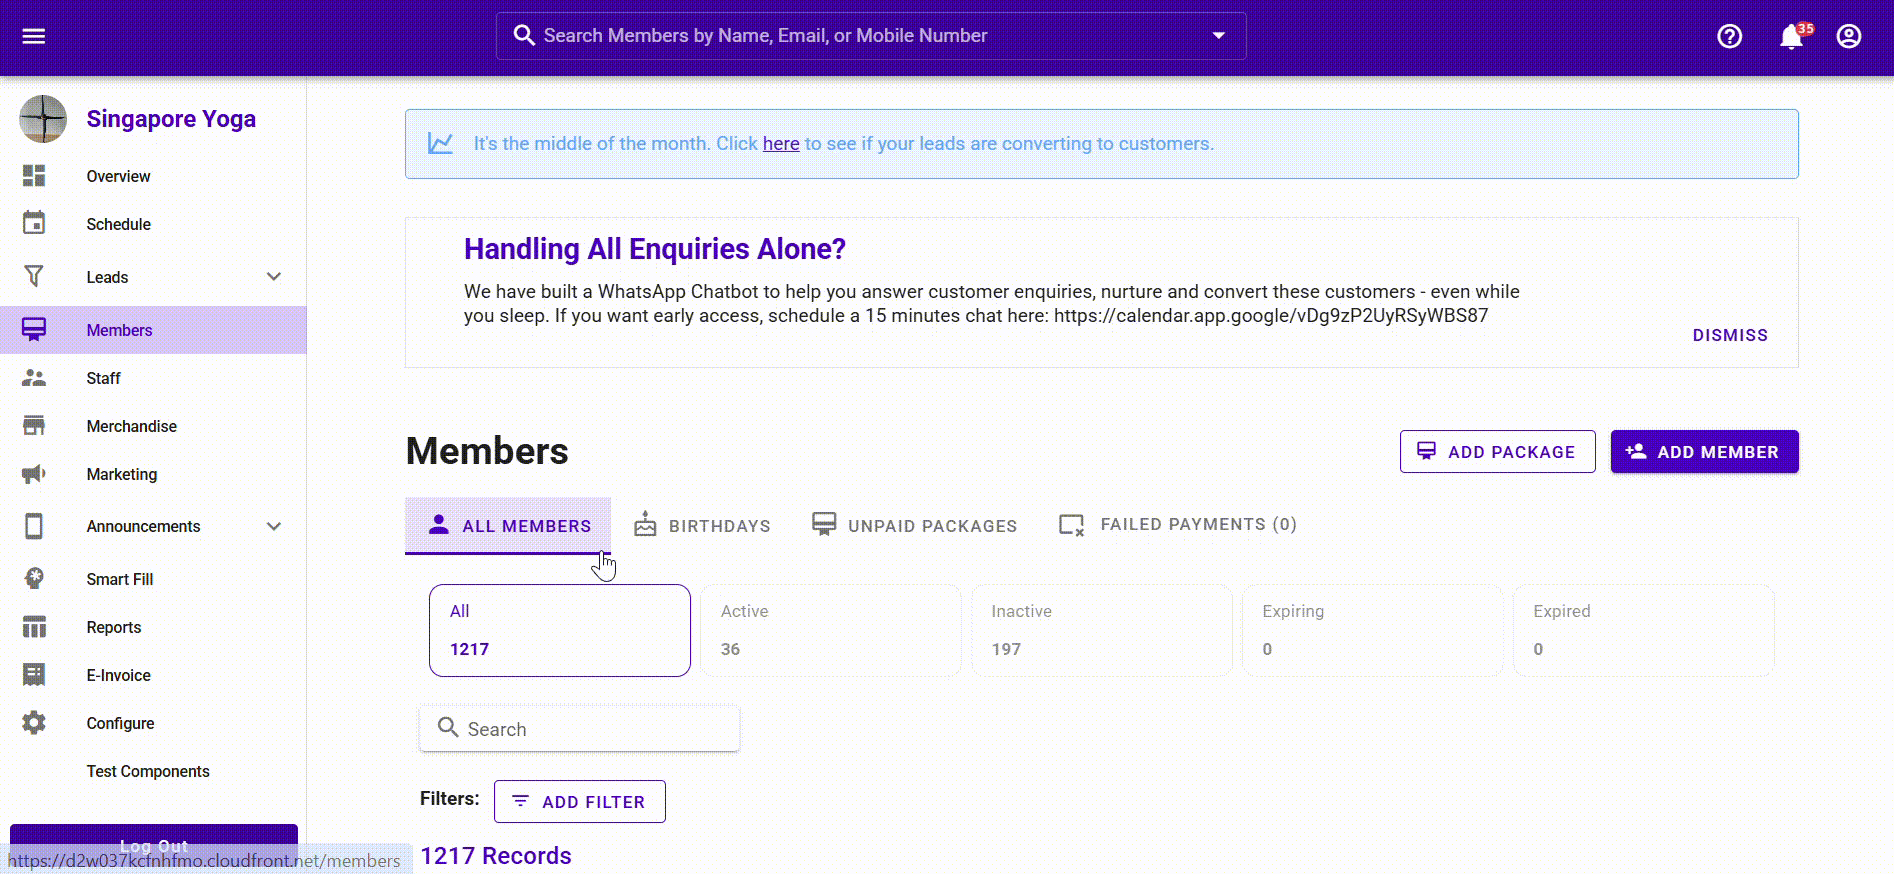Open Reports section
1894x874 pixels.
[x=113, y=627]
